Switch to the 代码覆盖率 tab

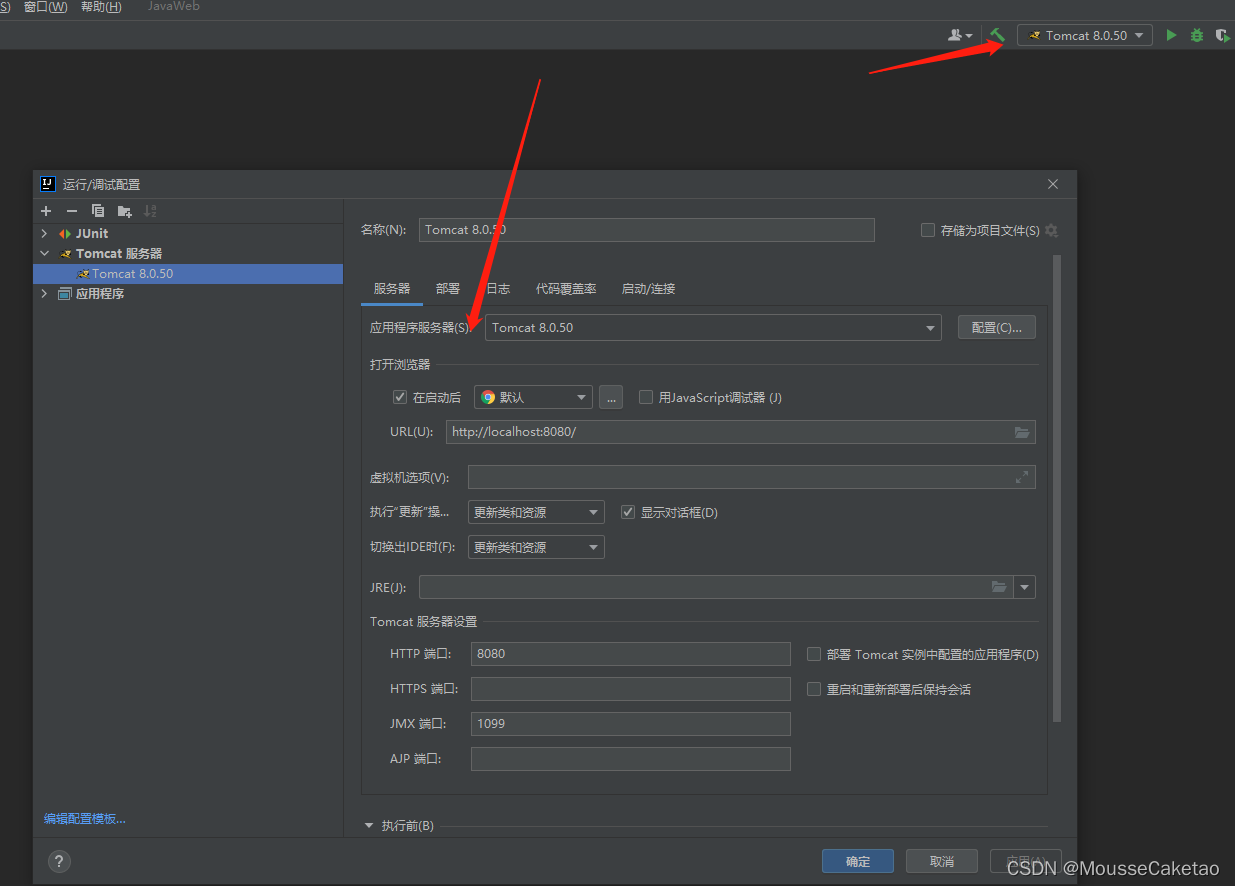point(566,288)
